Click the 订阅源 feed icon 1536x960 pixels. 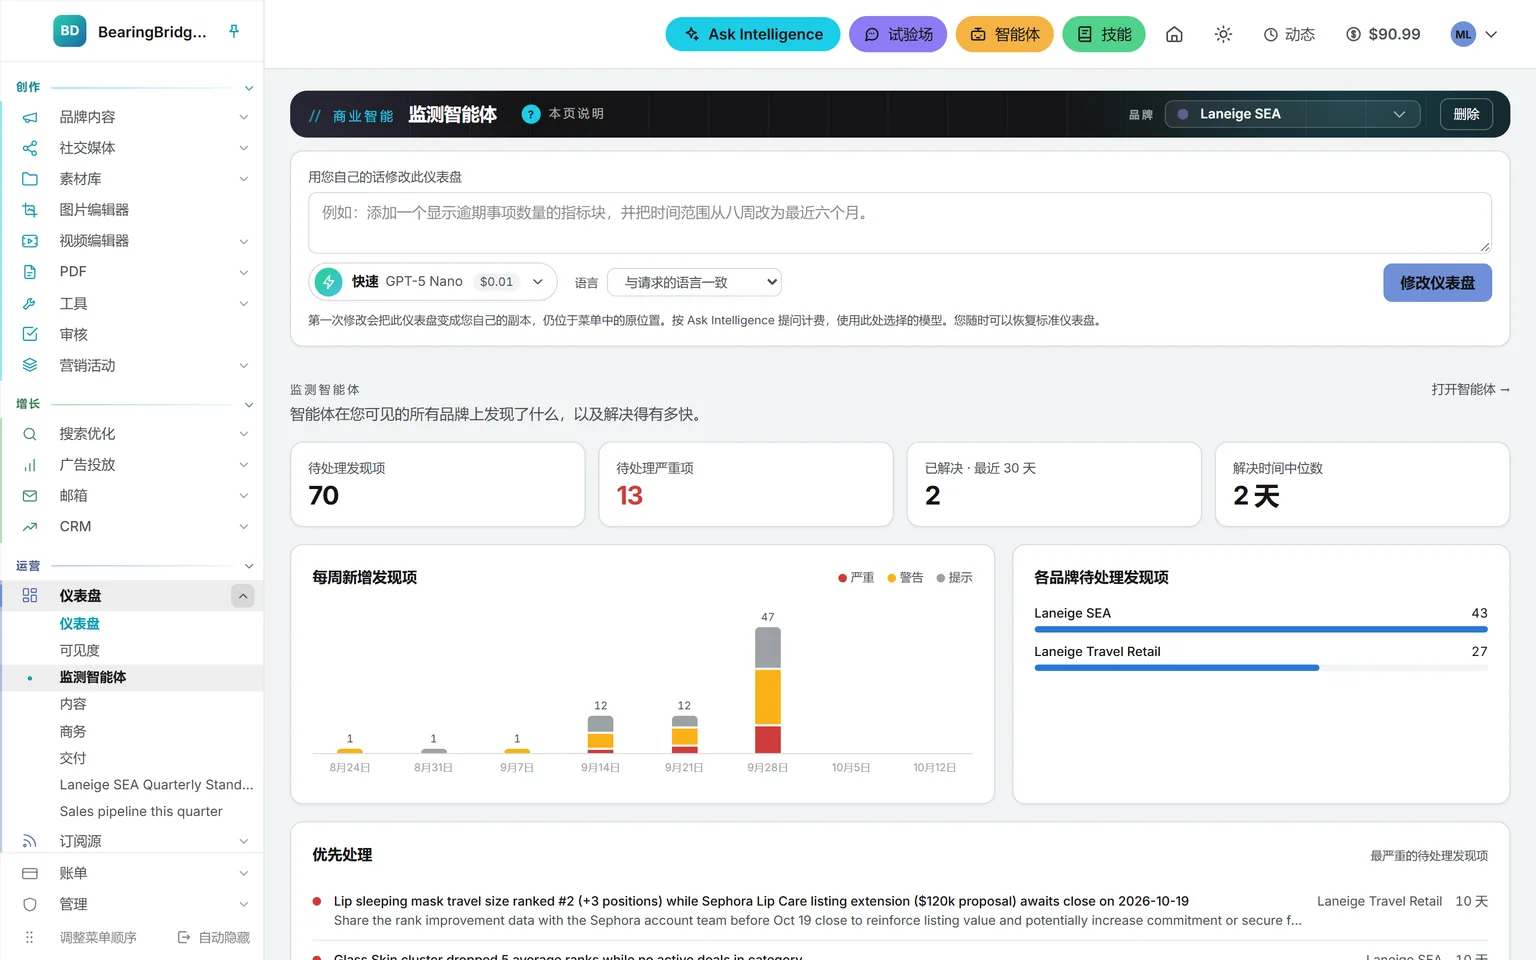(30, 841)
